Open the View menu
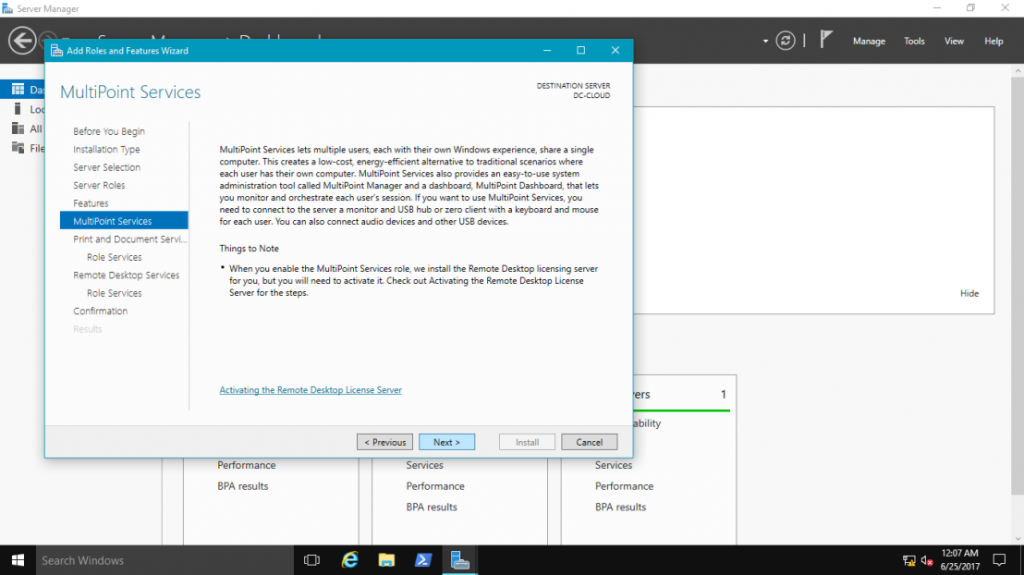1024x575 pixels. [x=953, y=41]
